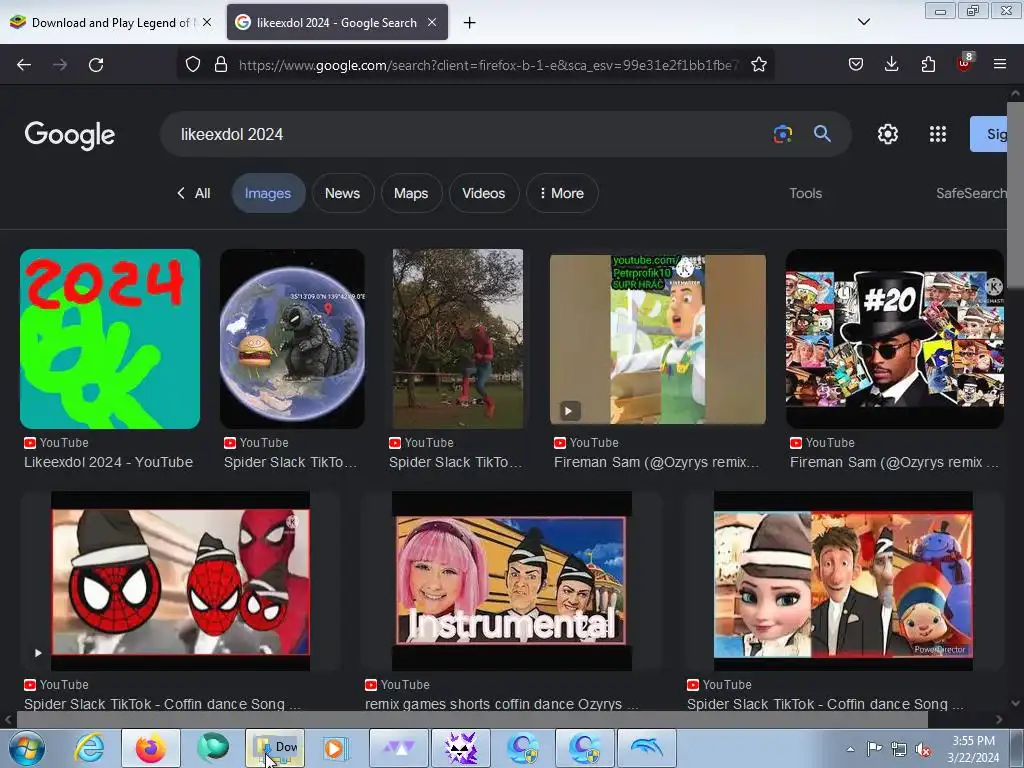Image resolution: width=1024 pixels, height=768 pixels.
Task: Search by image with Google Lens icon
Action: 782,134
